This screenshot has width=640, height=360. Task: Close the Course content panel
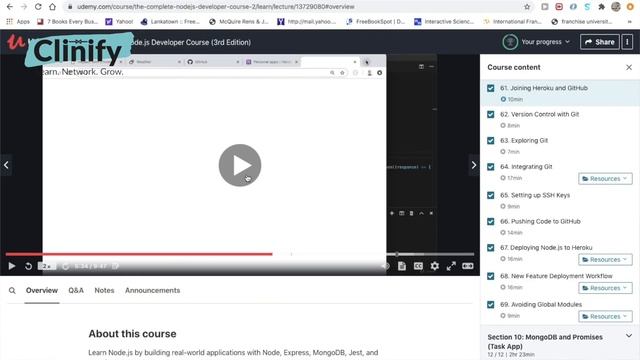(x=629, y=67)
